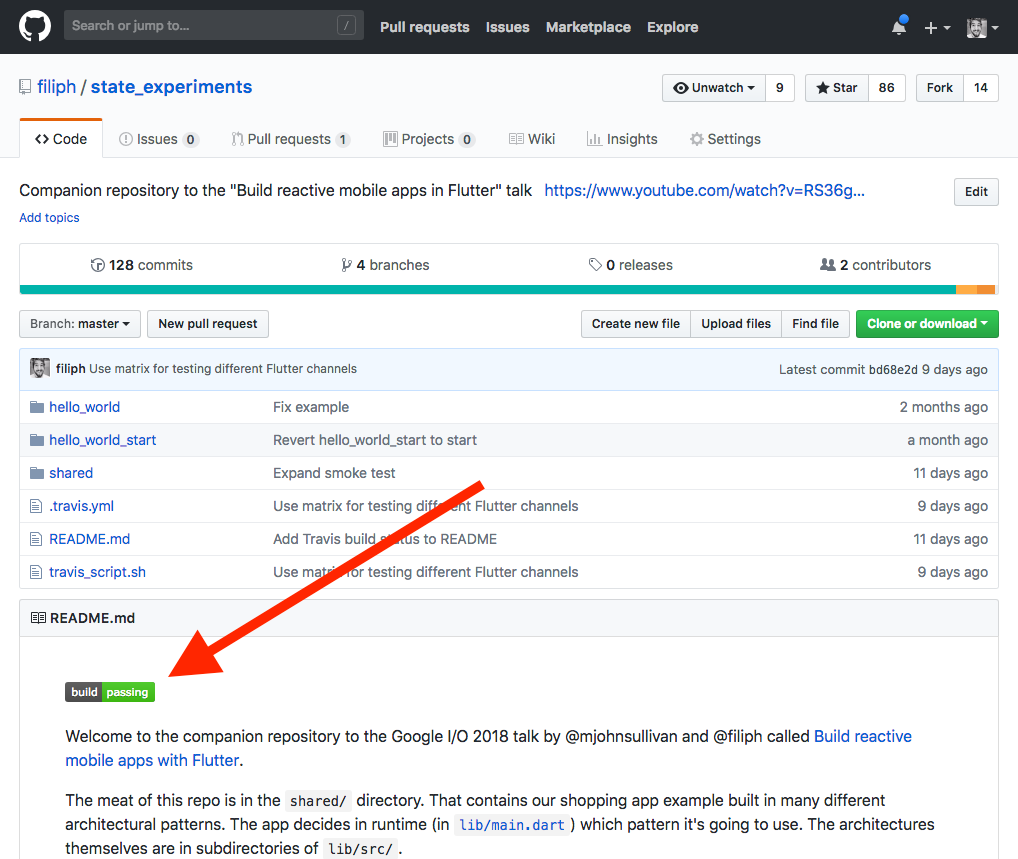The image size is (1018, 859).
Task: Open hello_world folder
Action: [84, 407]
